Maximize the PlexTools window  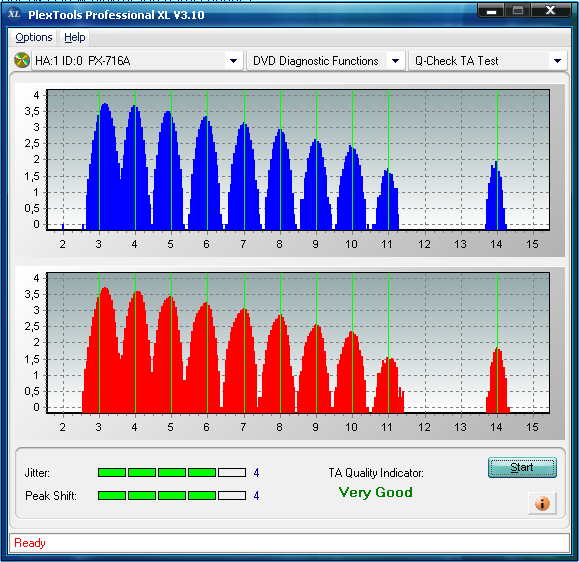pos(518,11)
